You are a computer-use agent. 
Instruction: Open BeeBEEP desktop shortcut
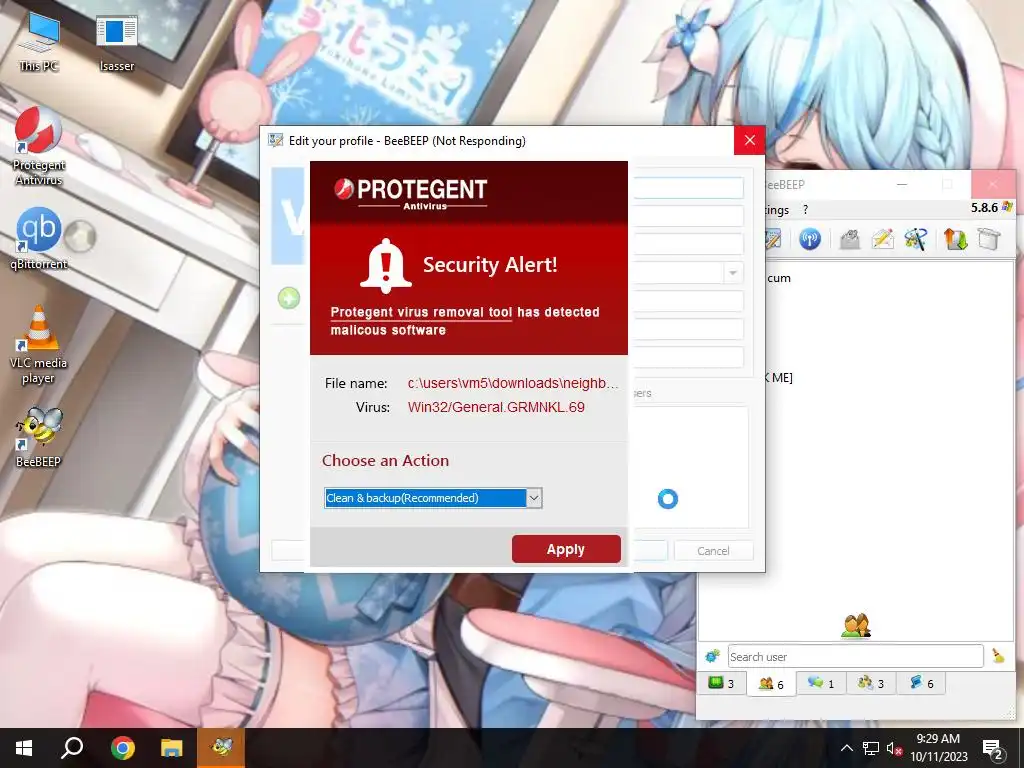[x=39, y=437]
